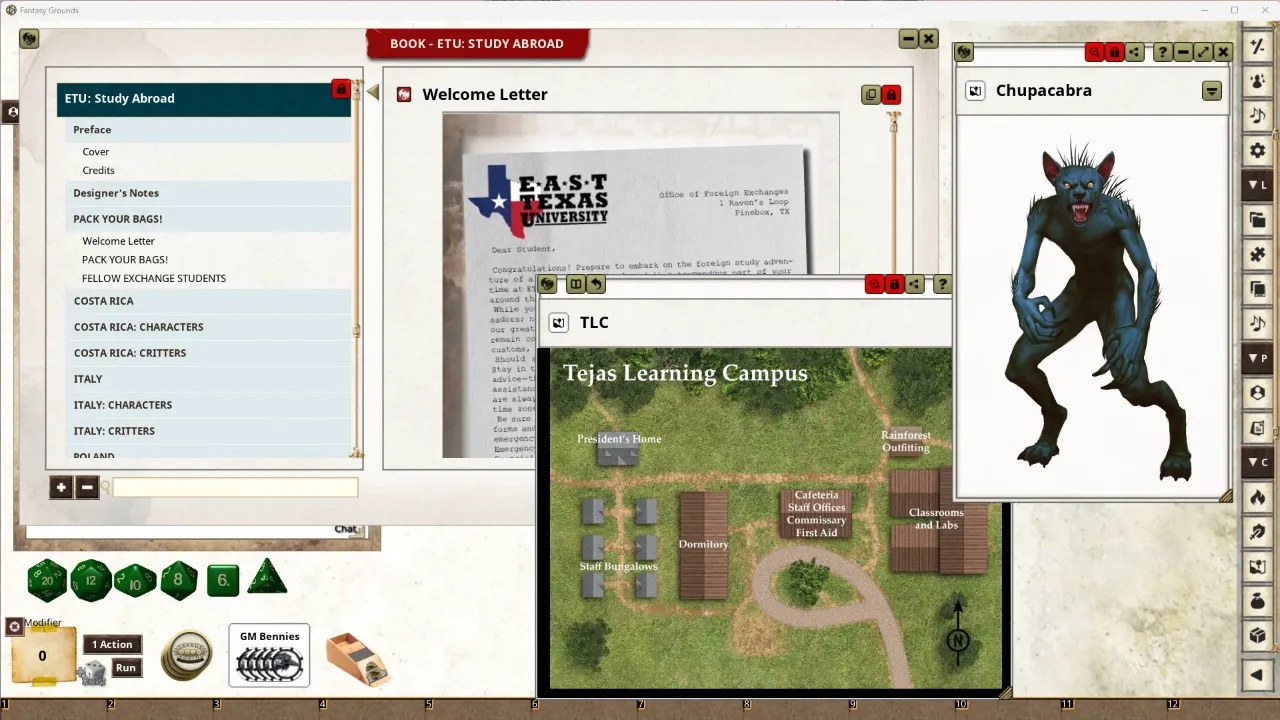Click the book index search field
Image resolution: width=1280 pixels, height=720 pixels.
(235, 487)
